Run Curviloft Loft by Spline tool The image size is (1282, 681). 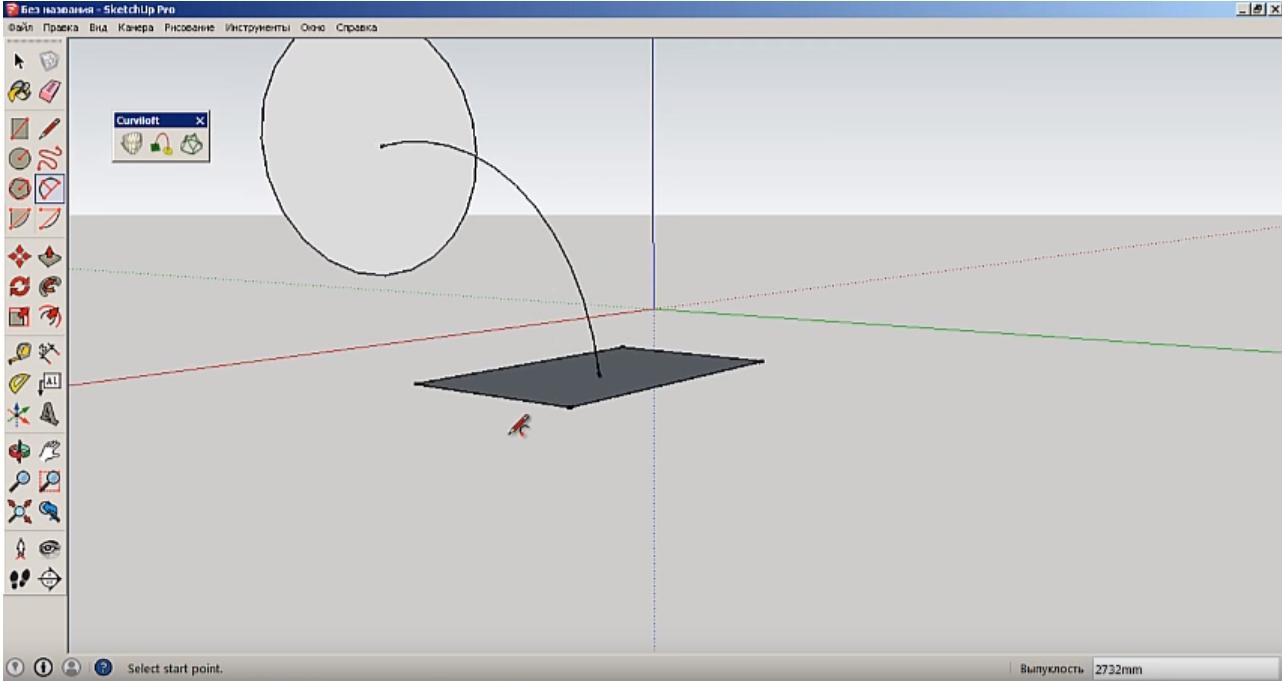click(x=132, y=145)
